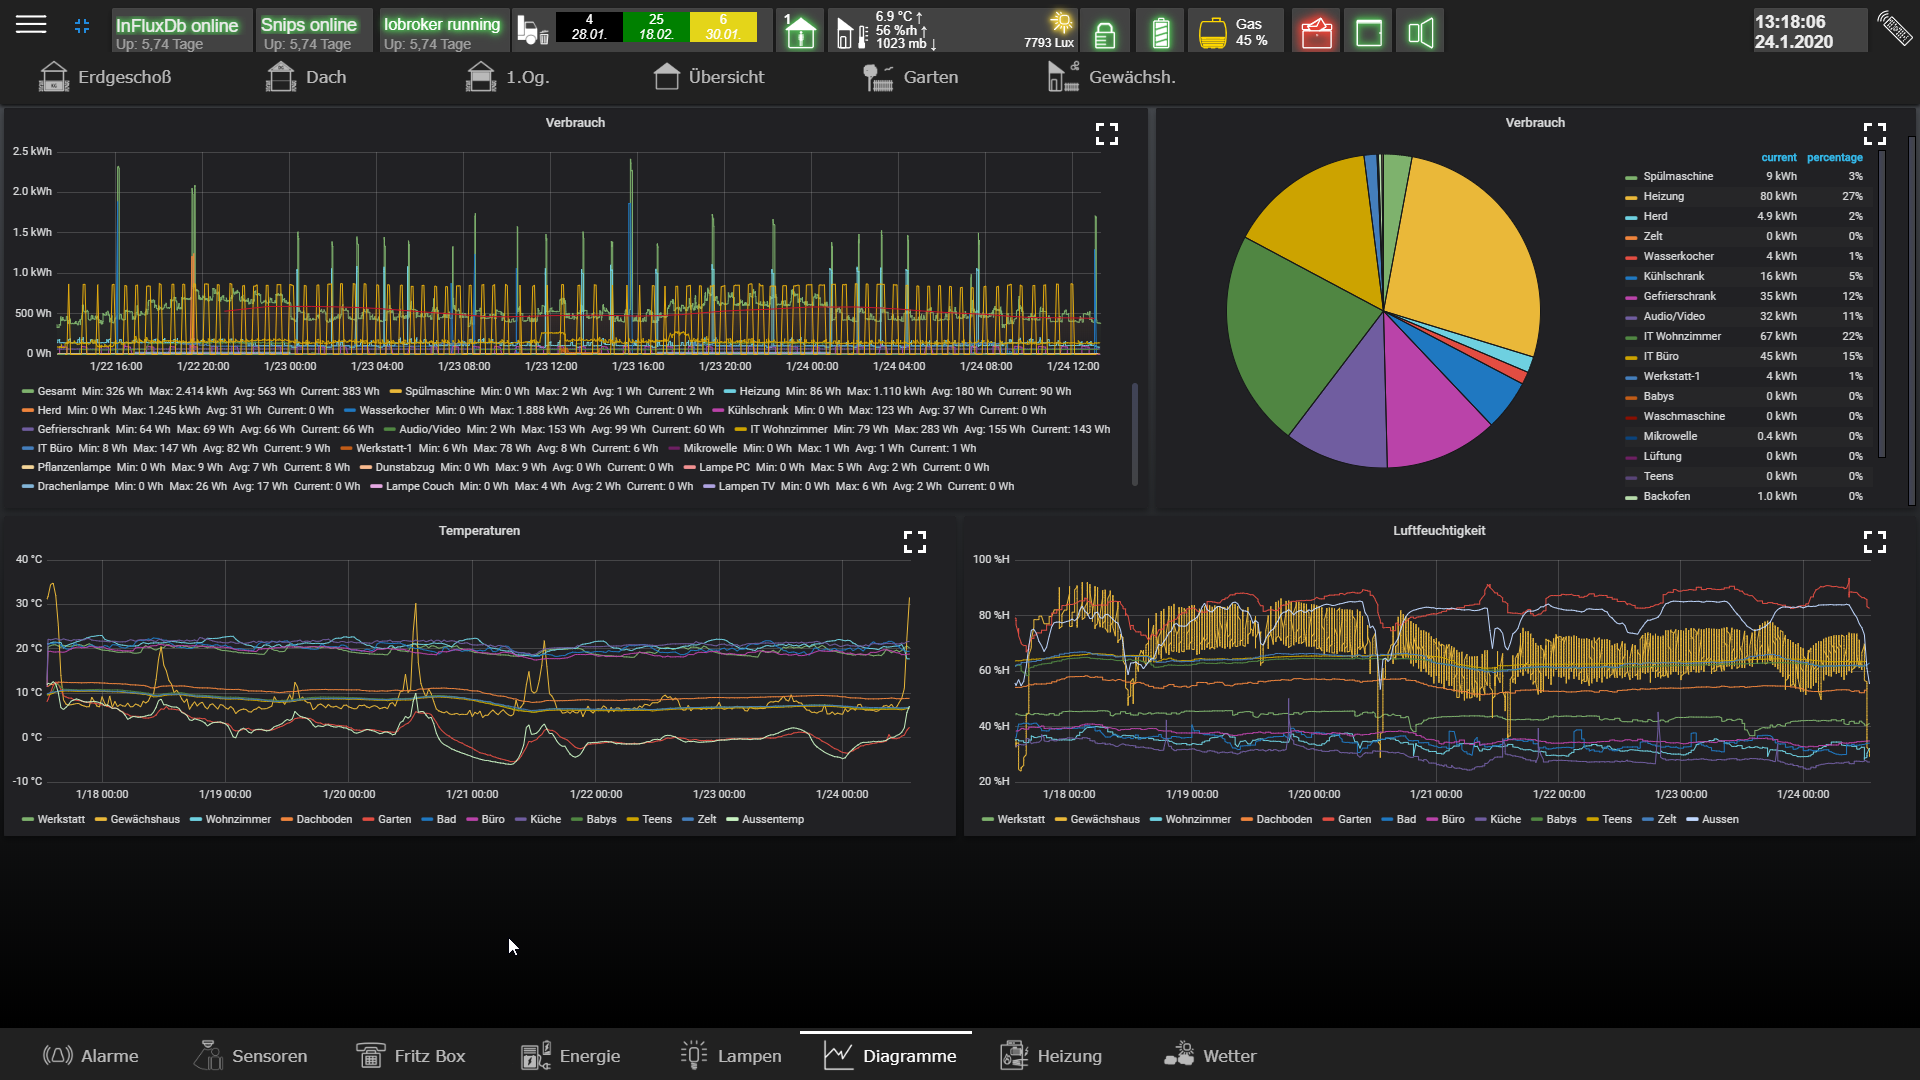This screenshot has width=1920, height=1080.
Task: Sort pie legend by percentage column
Action: pyautogui.click(x=1834, y=157)
